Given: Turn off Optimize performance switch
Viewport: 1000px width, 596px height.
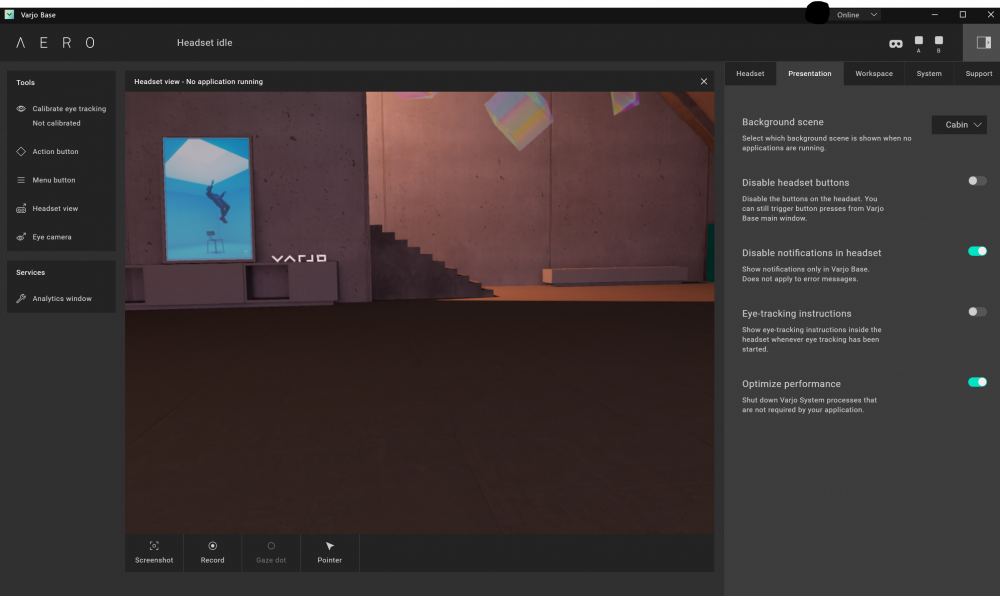Looking at the screenshot, I should point(977,382).
